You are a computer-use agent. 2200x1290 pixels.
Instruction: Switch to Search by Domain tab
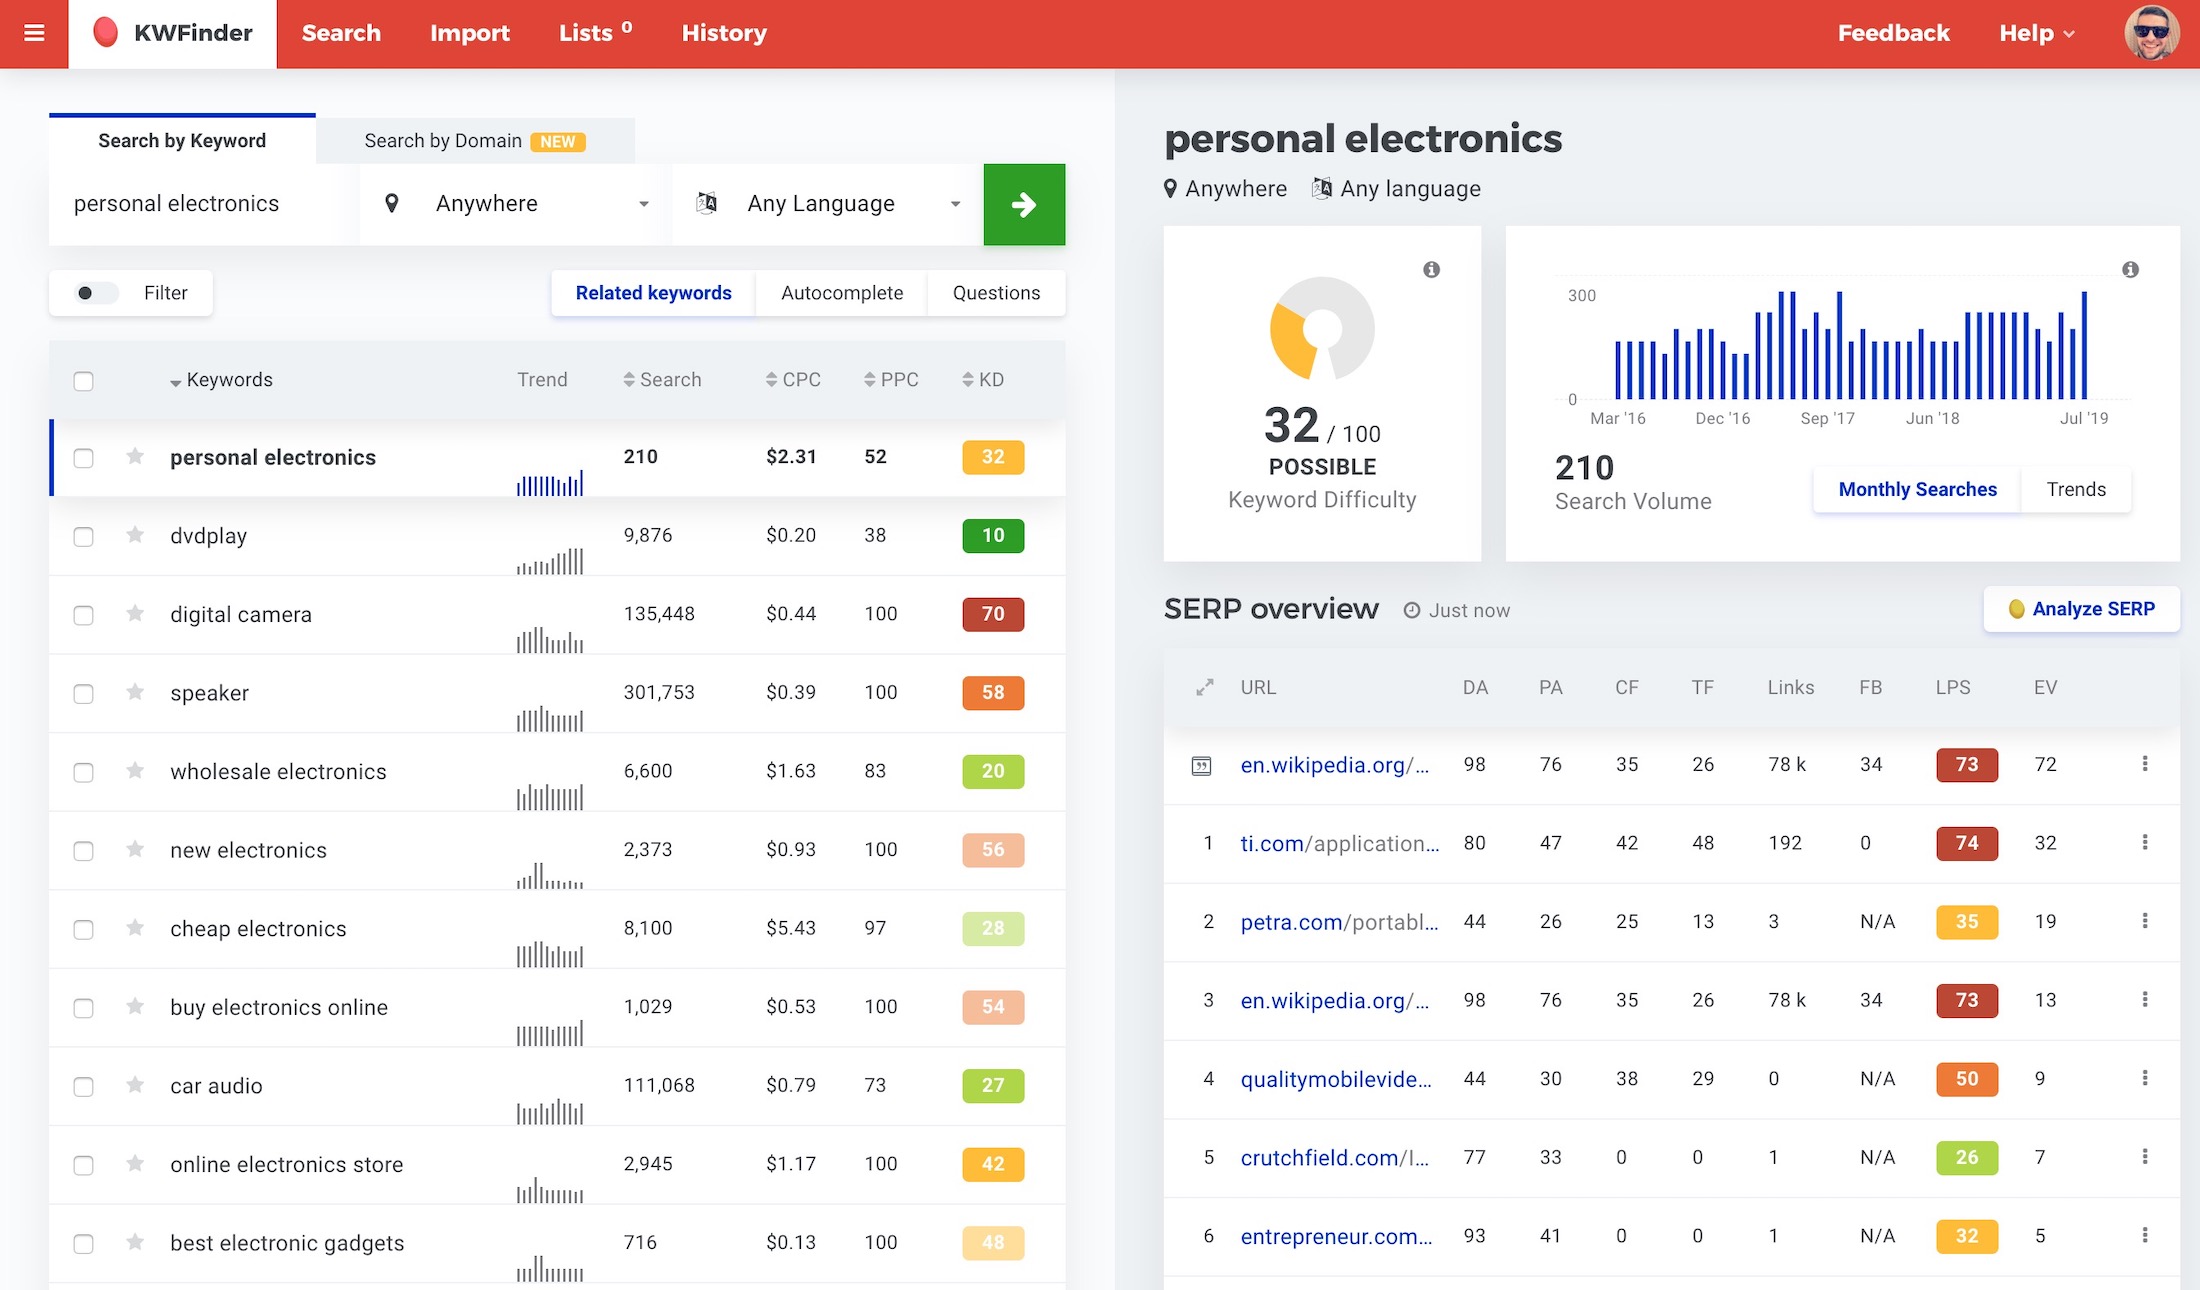coord(474,141)
